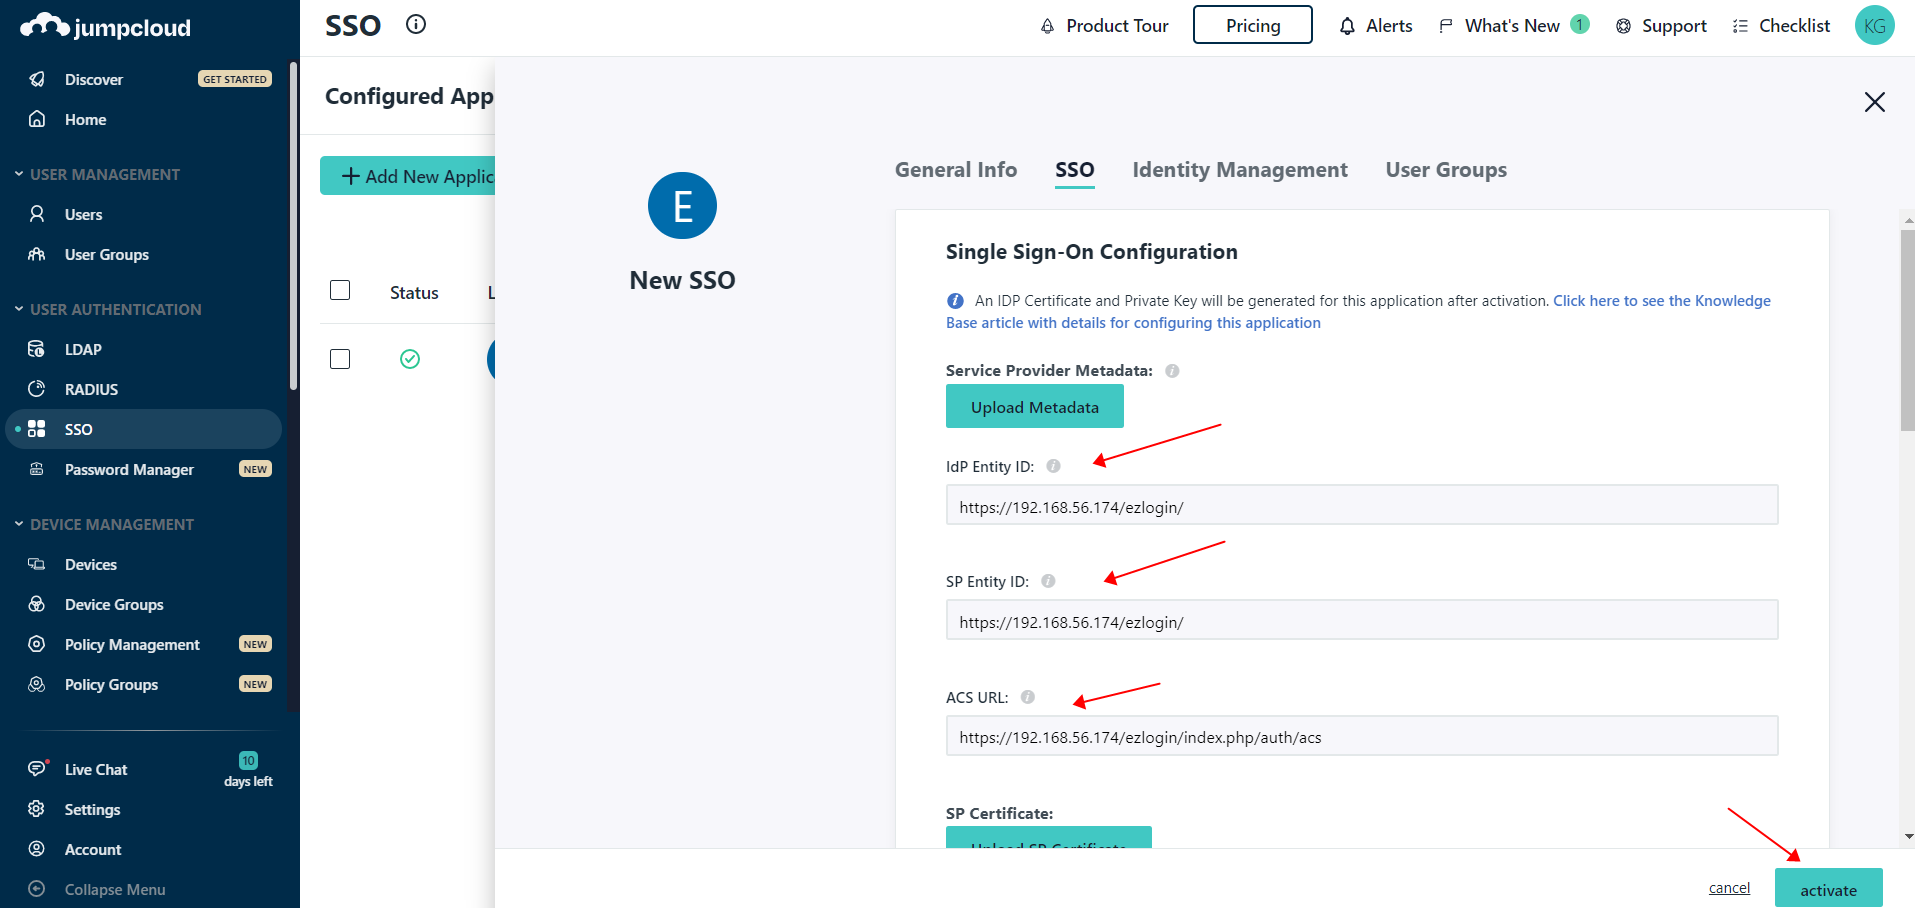Click the scrollbar down arrow

(x=1908, y=837)
